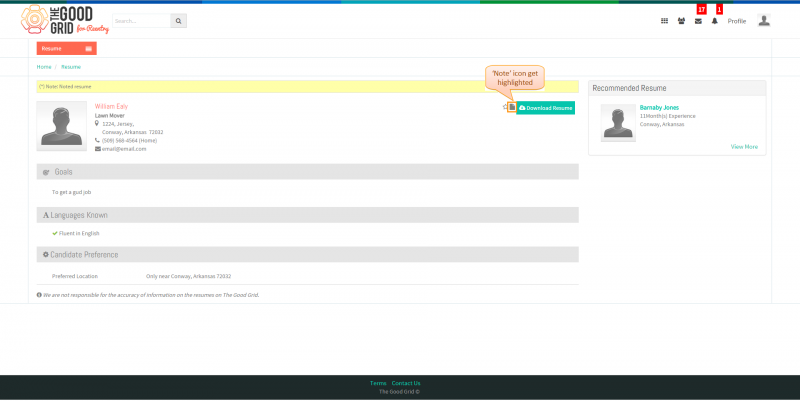Click the William Ealy name link
The height and width of the screenshot is (401, 800).
(111, 106)
